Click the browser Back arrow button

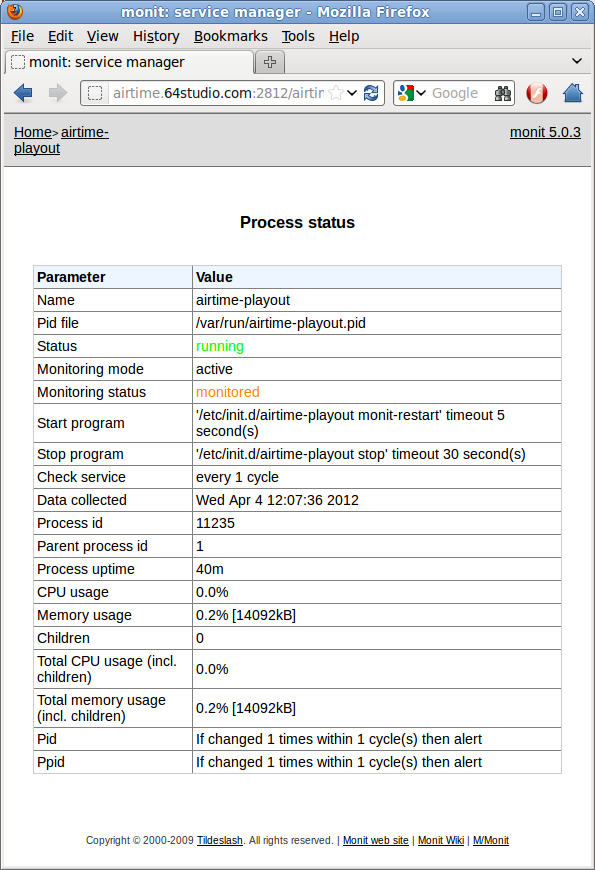tap(23, 93)
